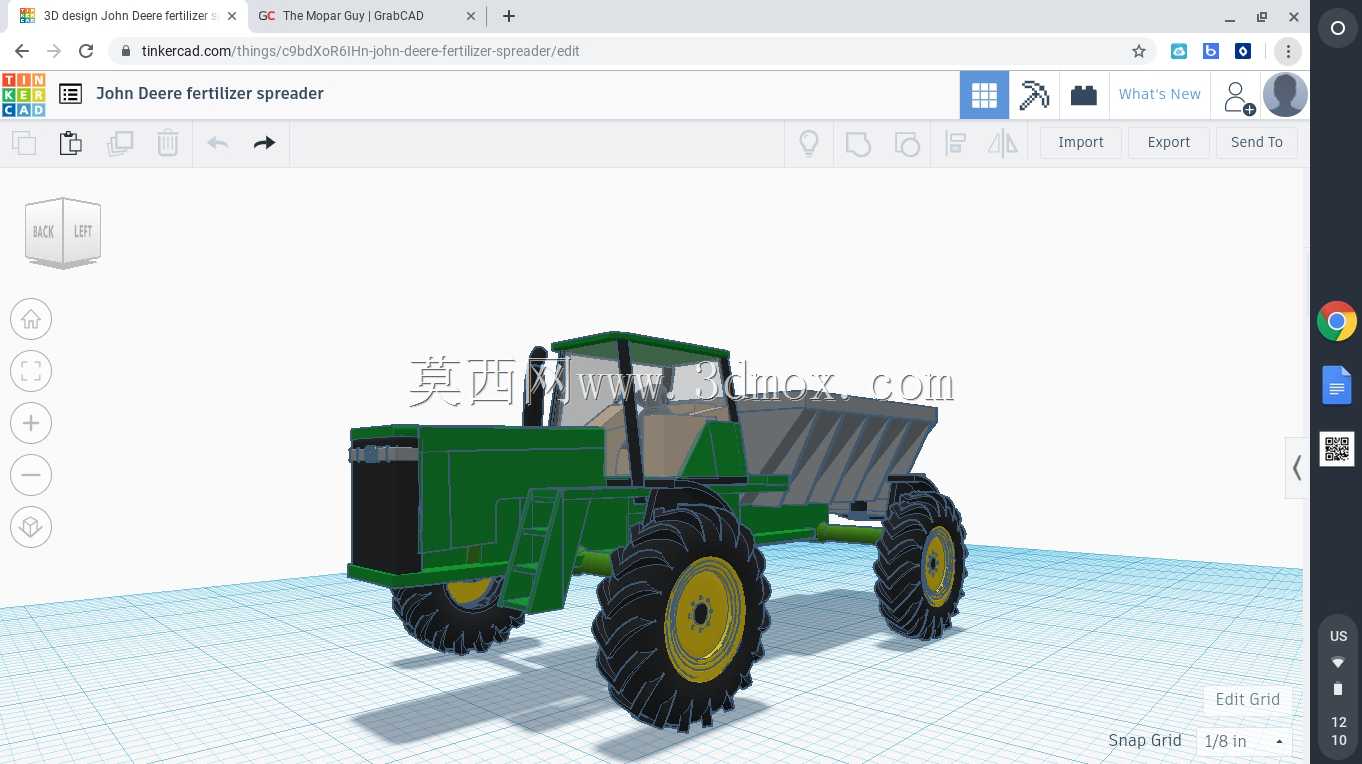Click the Edit Grid button

(1247, 699)
